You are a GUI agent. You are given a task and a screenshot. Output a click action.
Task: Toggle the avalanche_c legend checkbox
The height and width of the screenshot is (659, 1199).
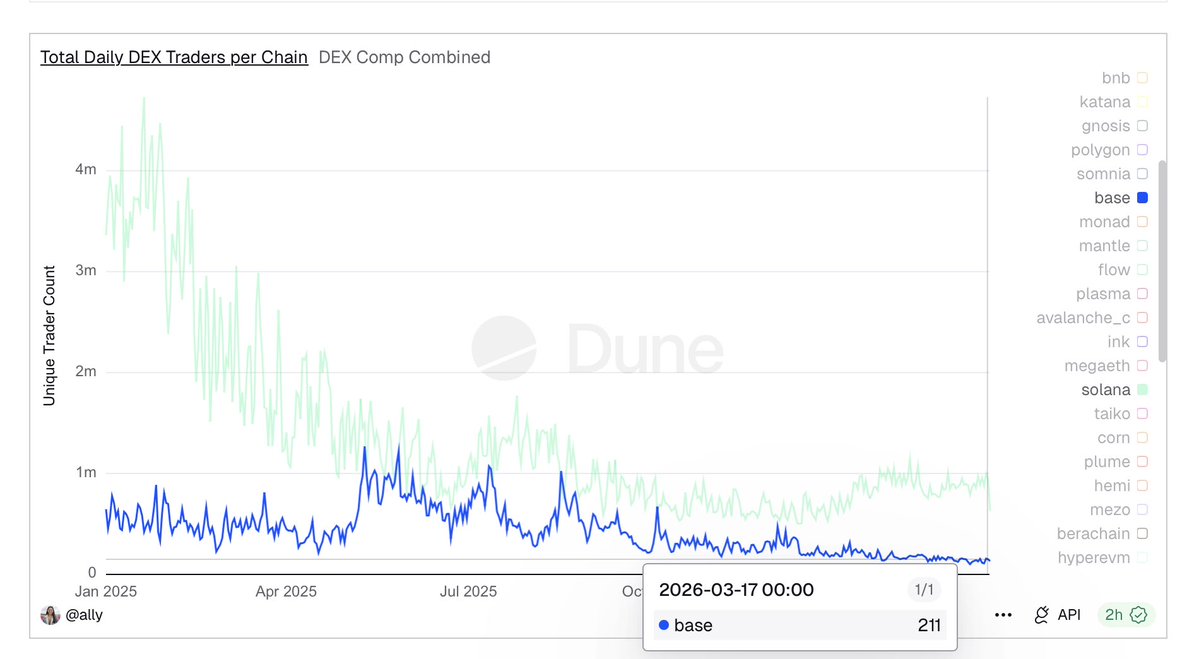tap(1142, 317)
